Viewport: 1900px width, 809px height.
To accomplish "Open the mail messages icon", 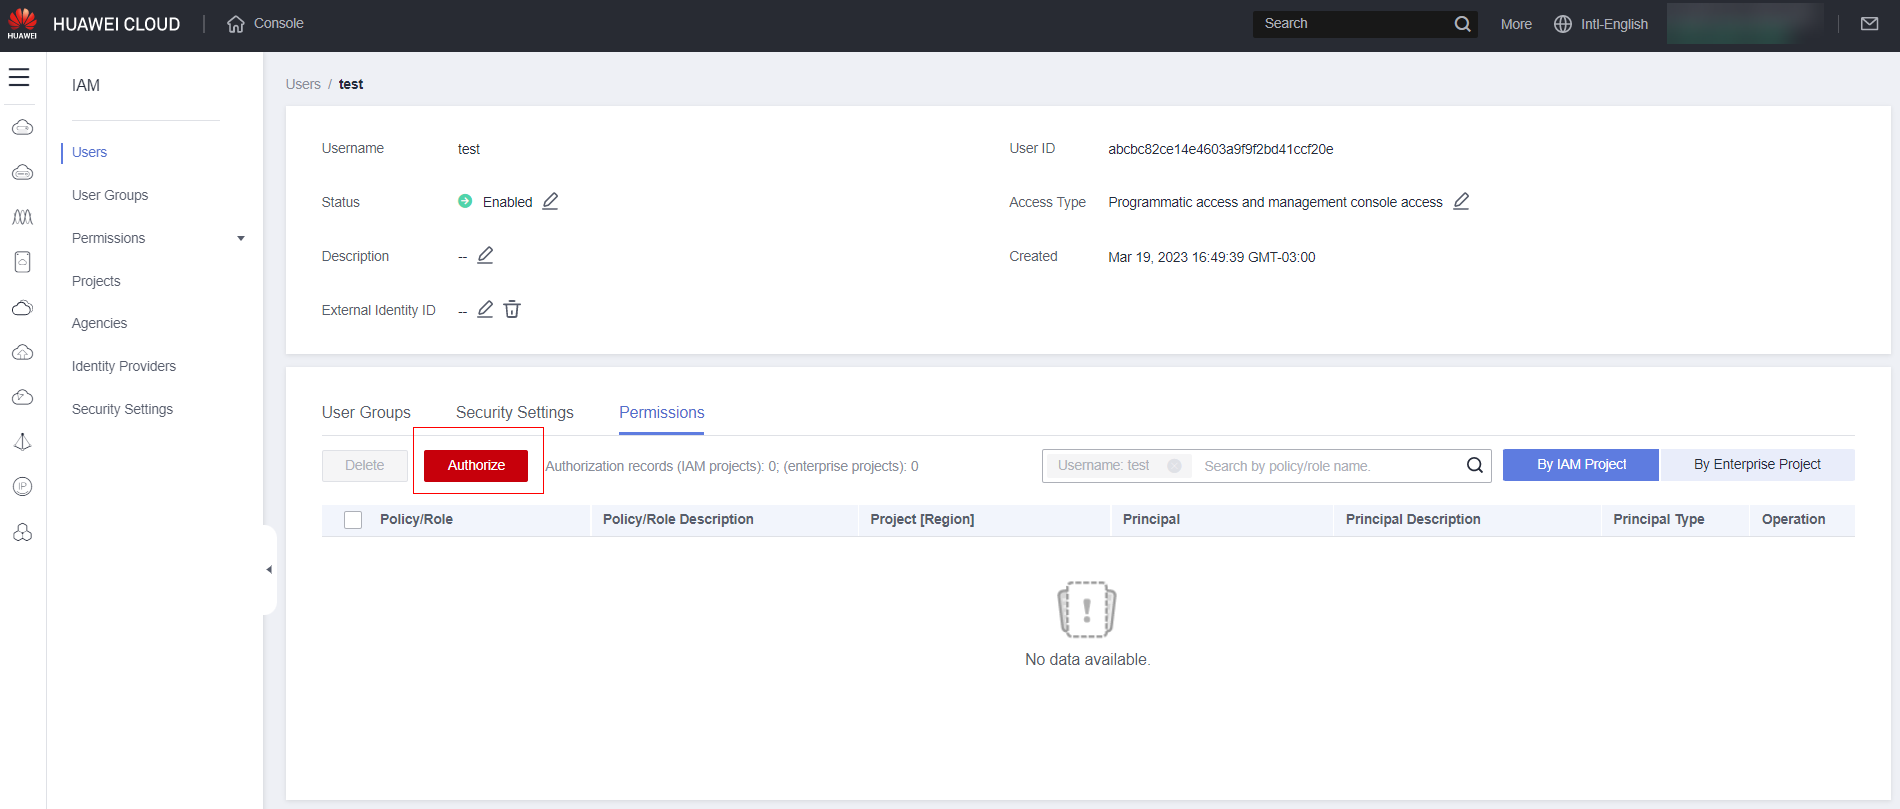I will pyautogui.click(x=1869, y=24).
